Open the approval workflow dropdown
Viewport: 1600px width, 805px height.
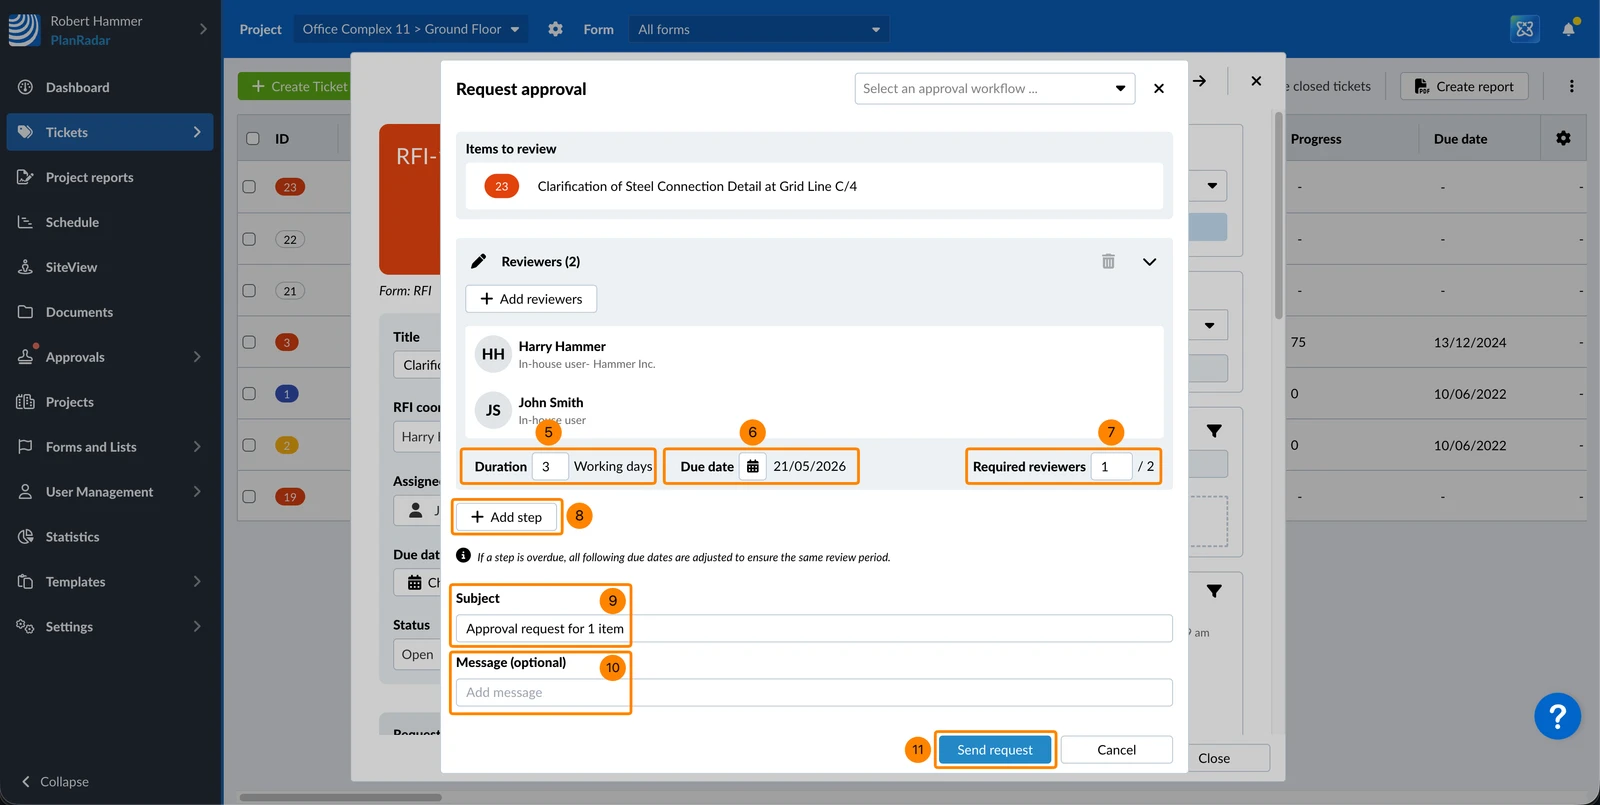coord(995,88)
